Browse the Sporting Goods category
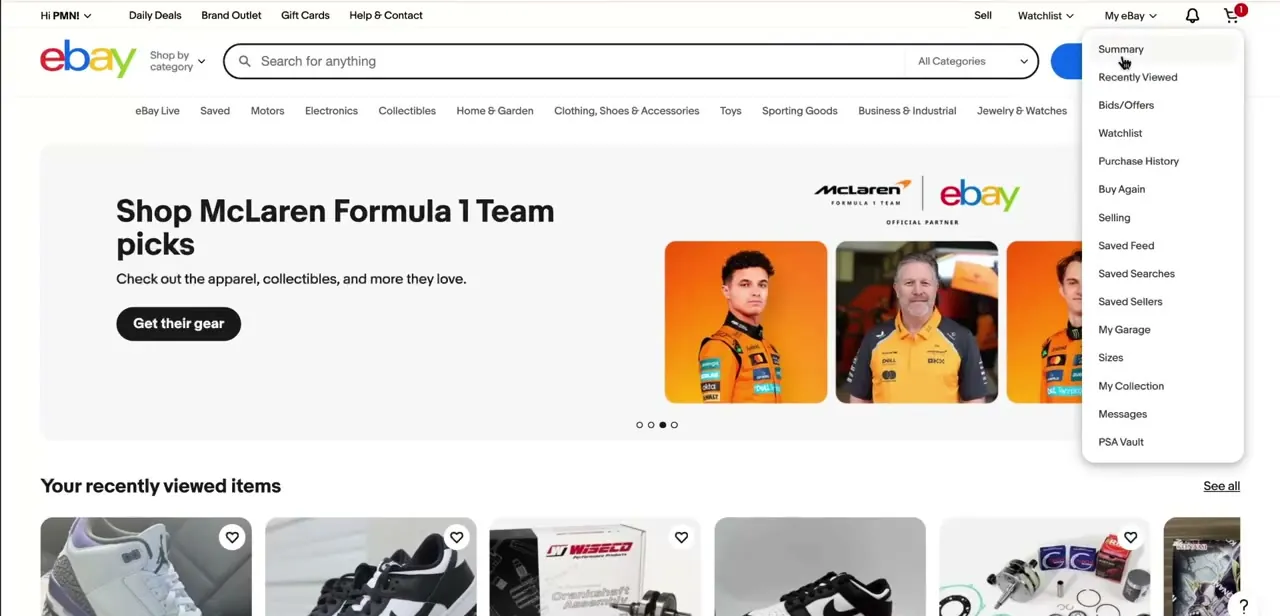The width and height of the screenshot is (1280, 616). click(799, 111)
